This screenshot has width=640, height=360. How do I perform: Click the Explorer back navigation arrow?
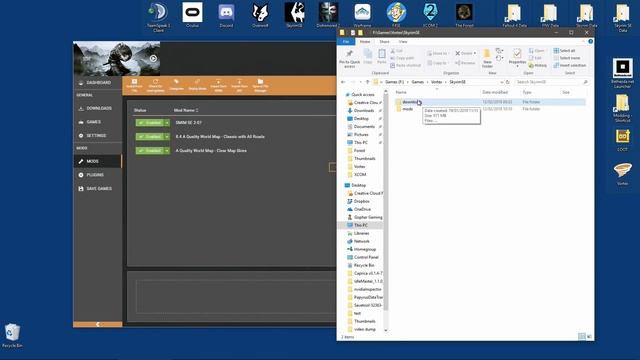pyautogui.click(x=343, y=82)
